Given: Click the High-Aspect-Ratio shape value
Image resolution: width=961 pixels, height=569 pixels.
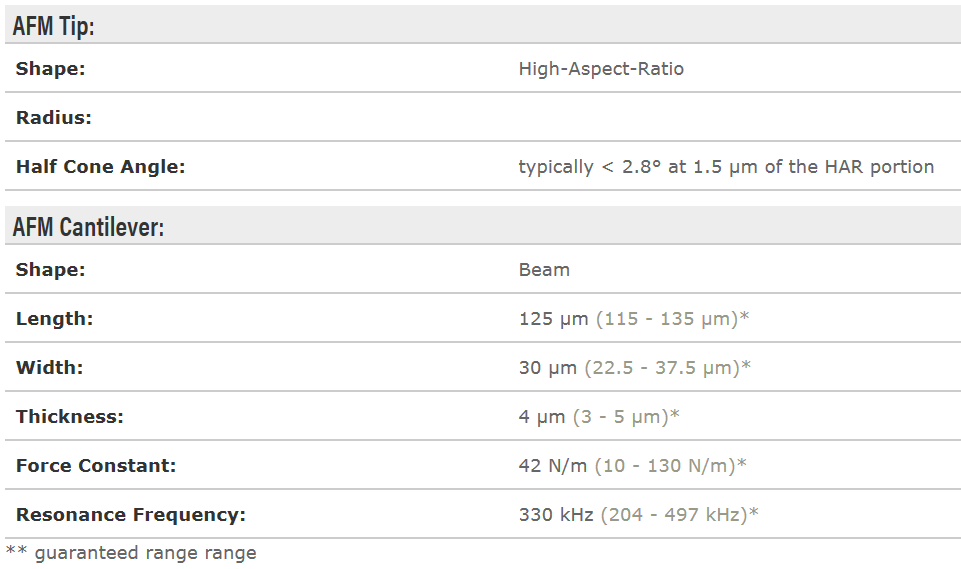Looking at the screenshot, I should tap(601, 69).
